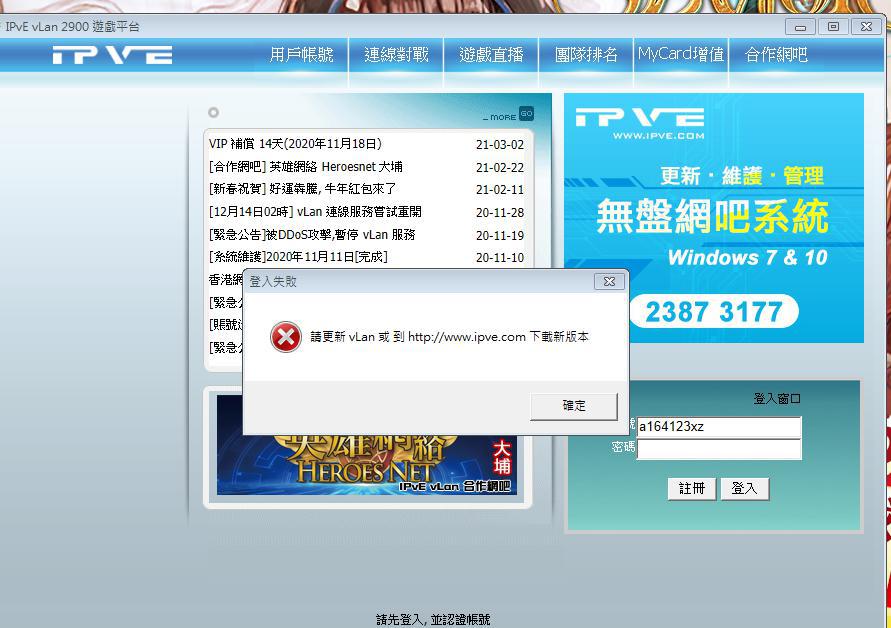Select 團隊排名 in navigation bar

pos(586,55)
